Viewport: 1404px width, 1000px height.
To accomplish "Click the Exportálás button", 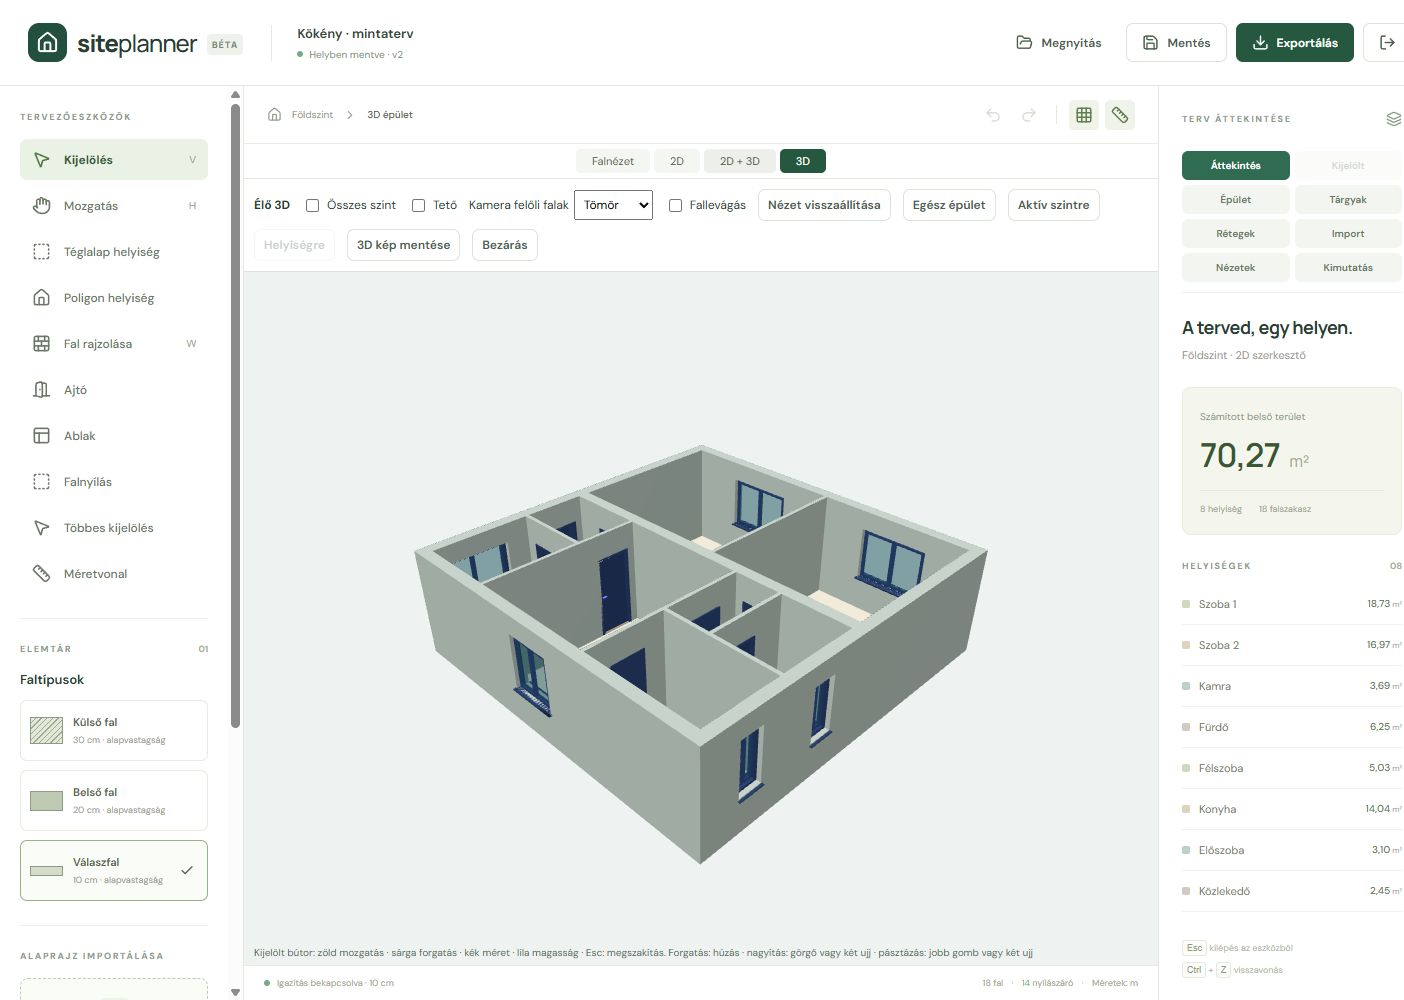I will tap(1295, 42).
